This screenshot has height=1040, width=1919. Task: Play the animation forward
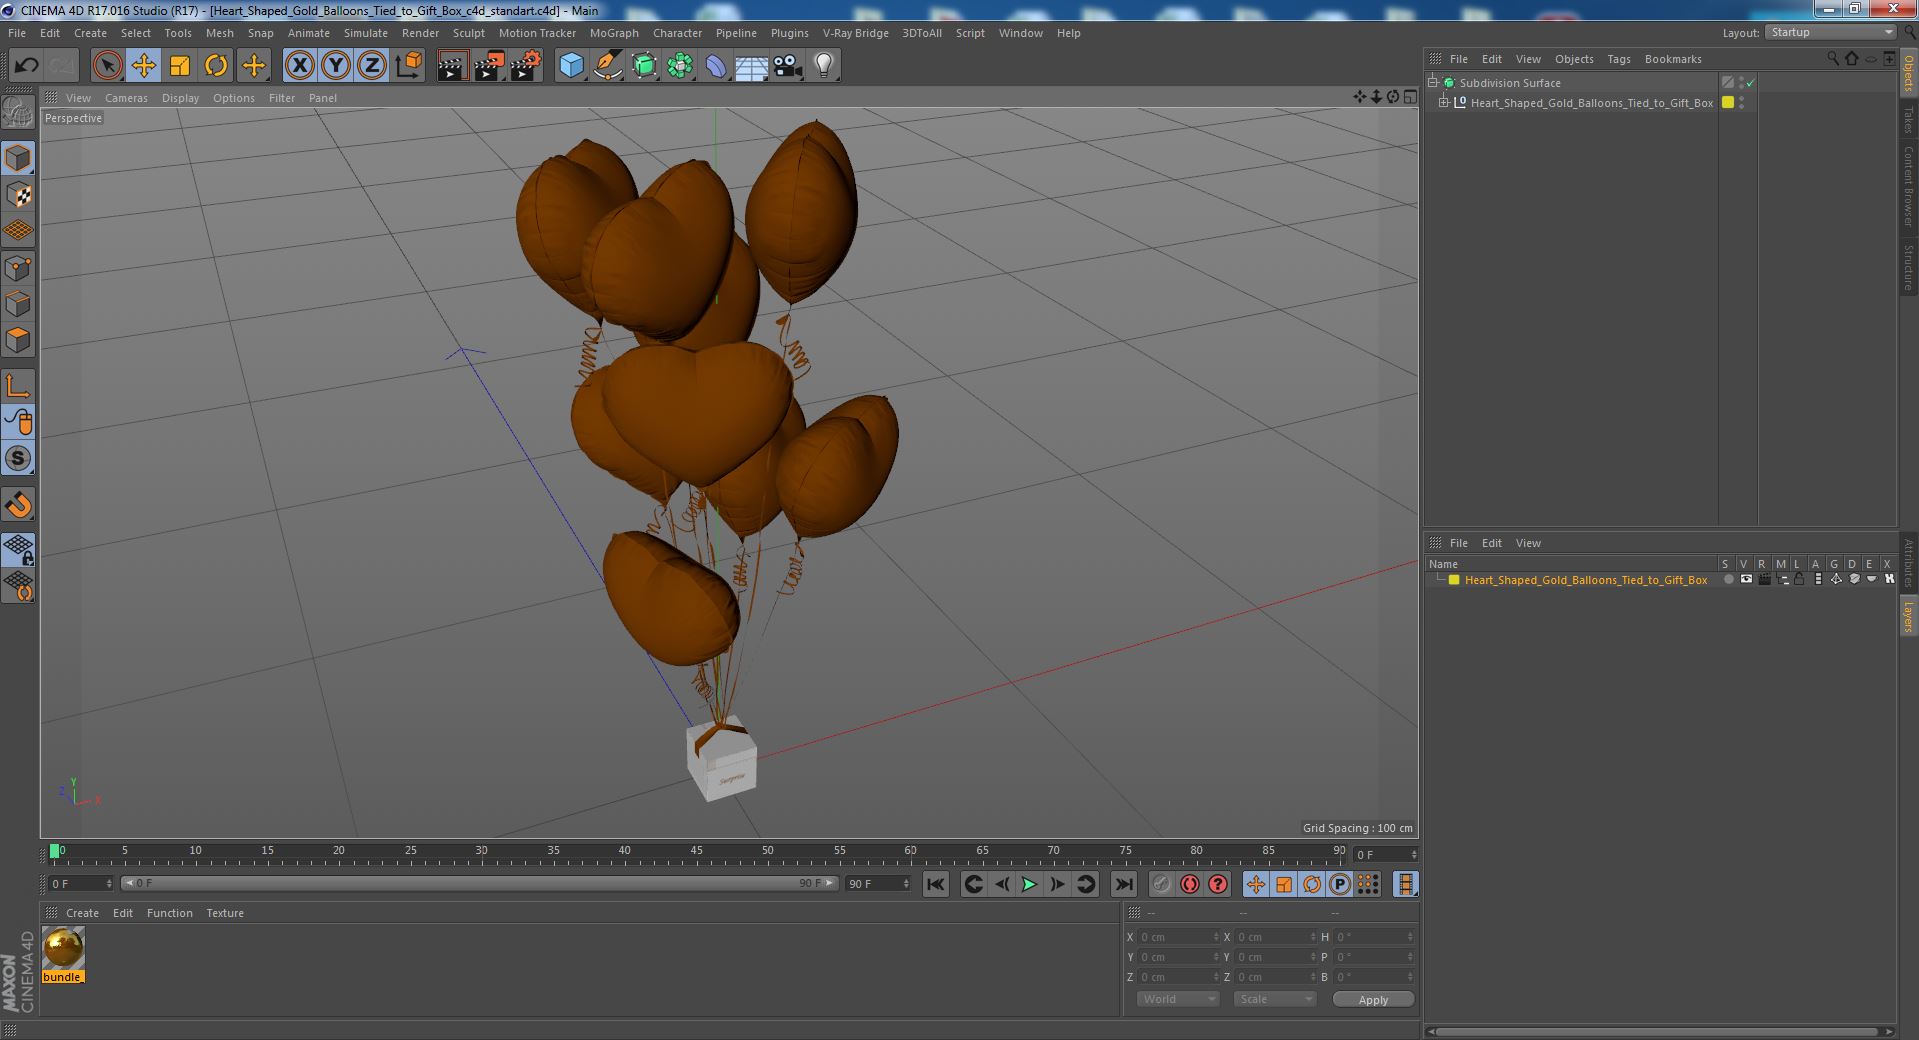[1029, 884]
